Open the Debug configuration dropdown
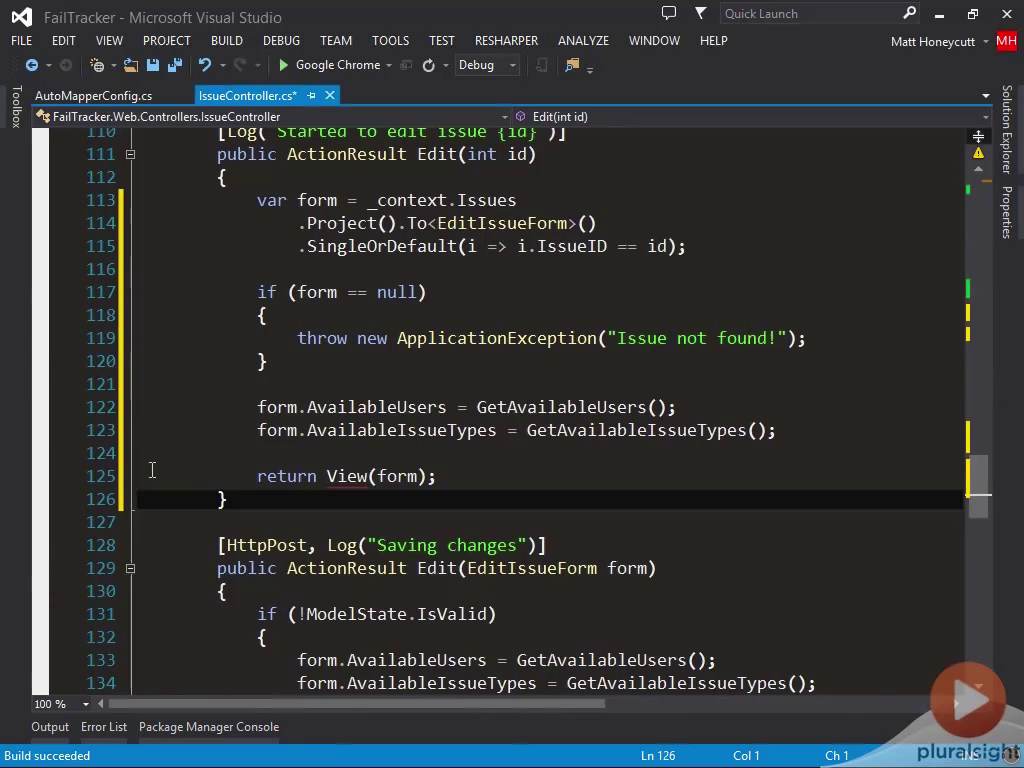1024x768 pixels. coord(513,65)
